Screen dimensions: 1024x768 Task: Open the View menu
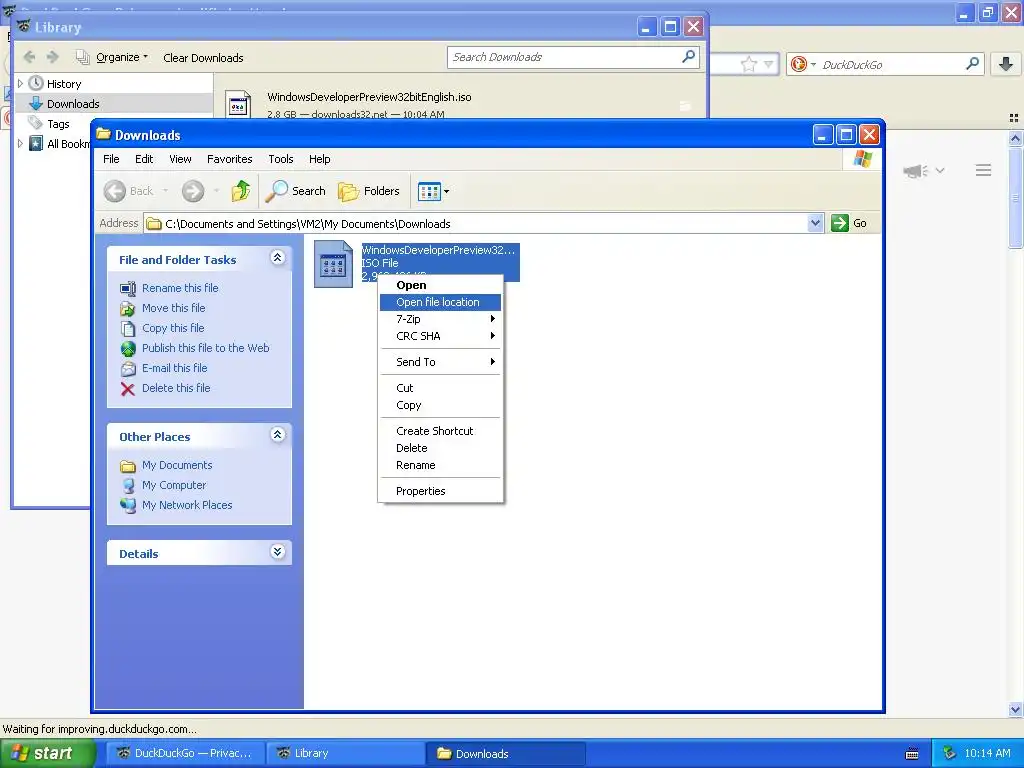tap(180, 159)
